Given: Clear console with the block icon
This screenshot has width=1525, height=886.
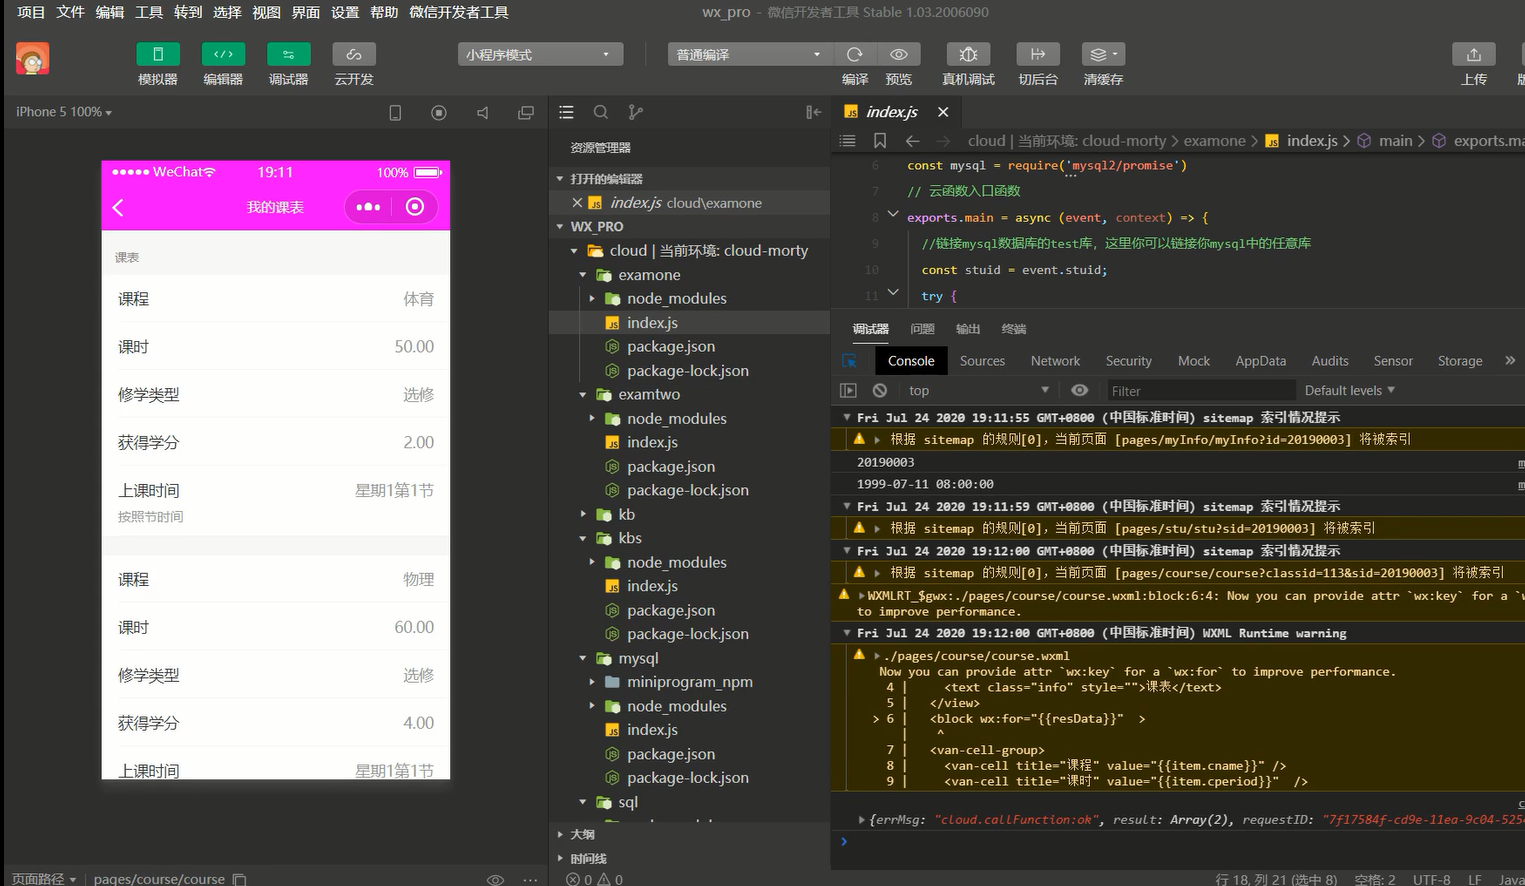Looking at the screenshot, I should click(x=880, y=391).
